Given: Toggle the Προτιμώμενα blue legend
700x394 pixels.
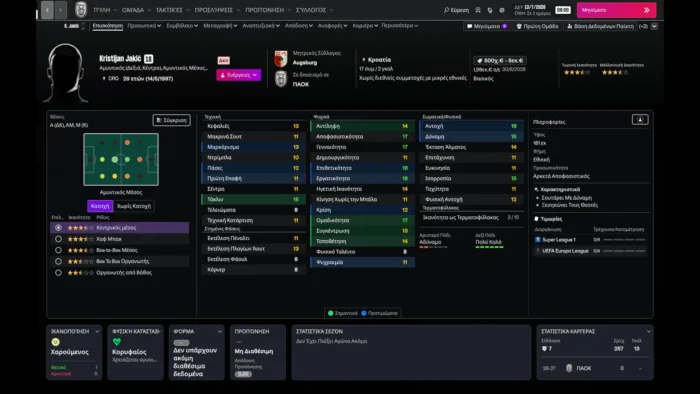Looking at the screenshot, I should click(379, 313).
